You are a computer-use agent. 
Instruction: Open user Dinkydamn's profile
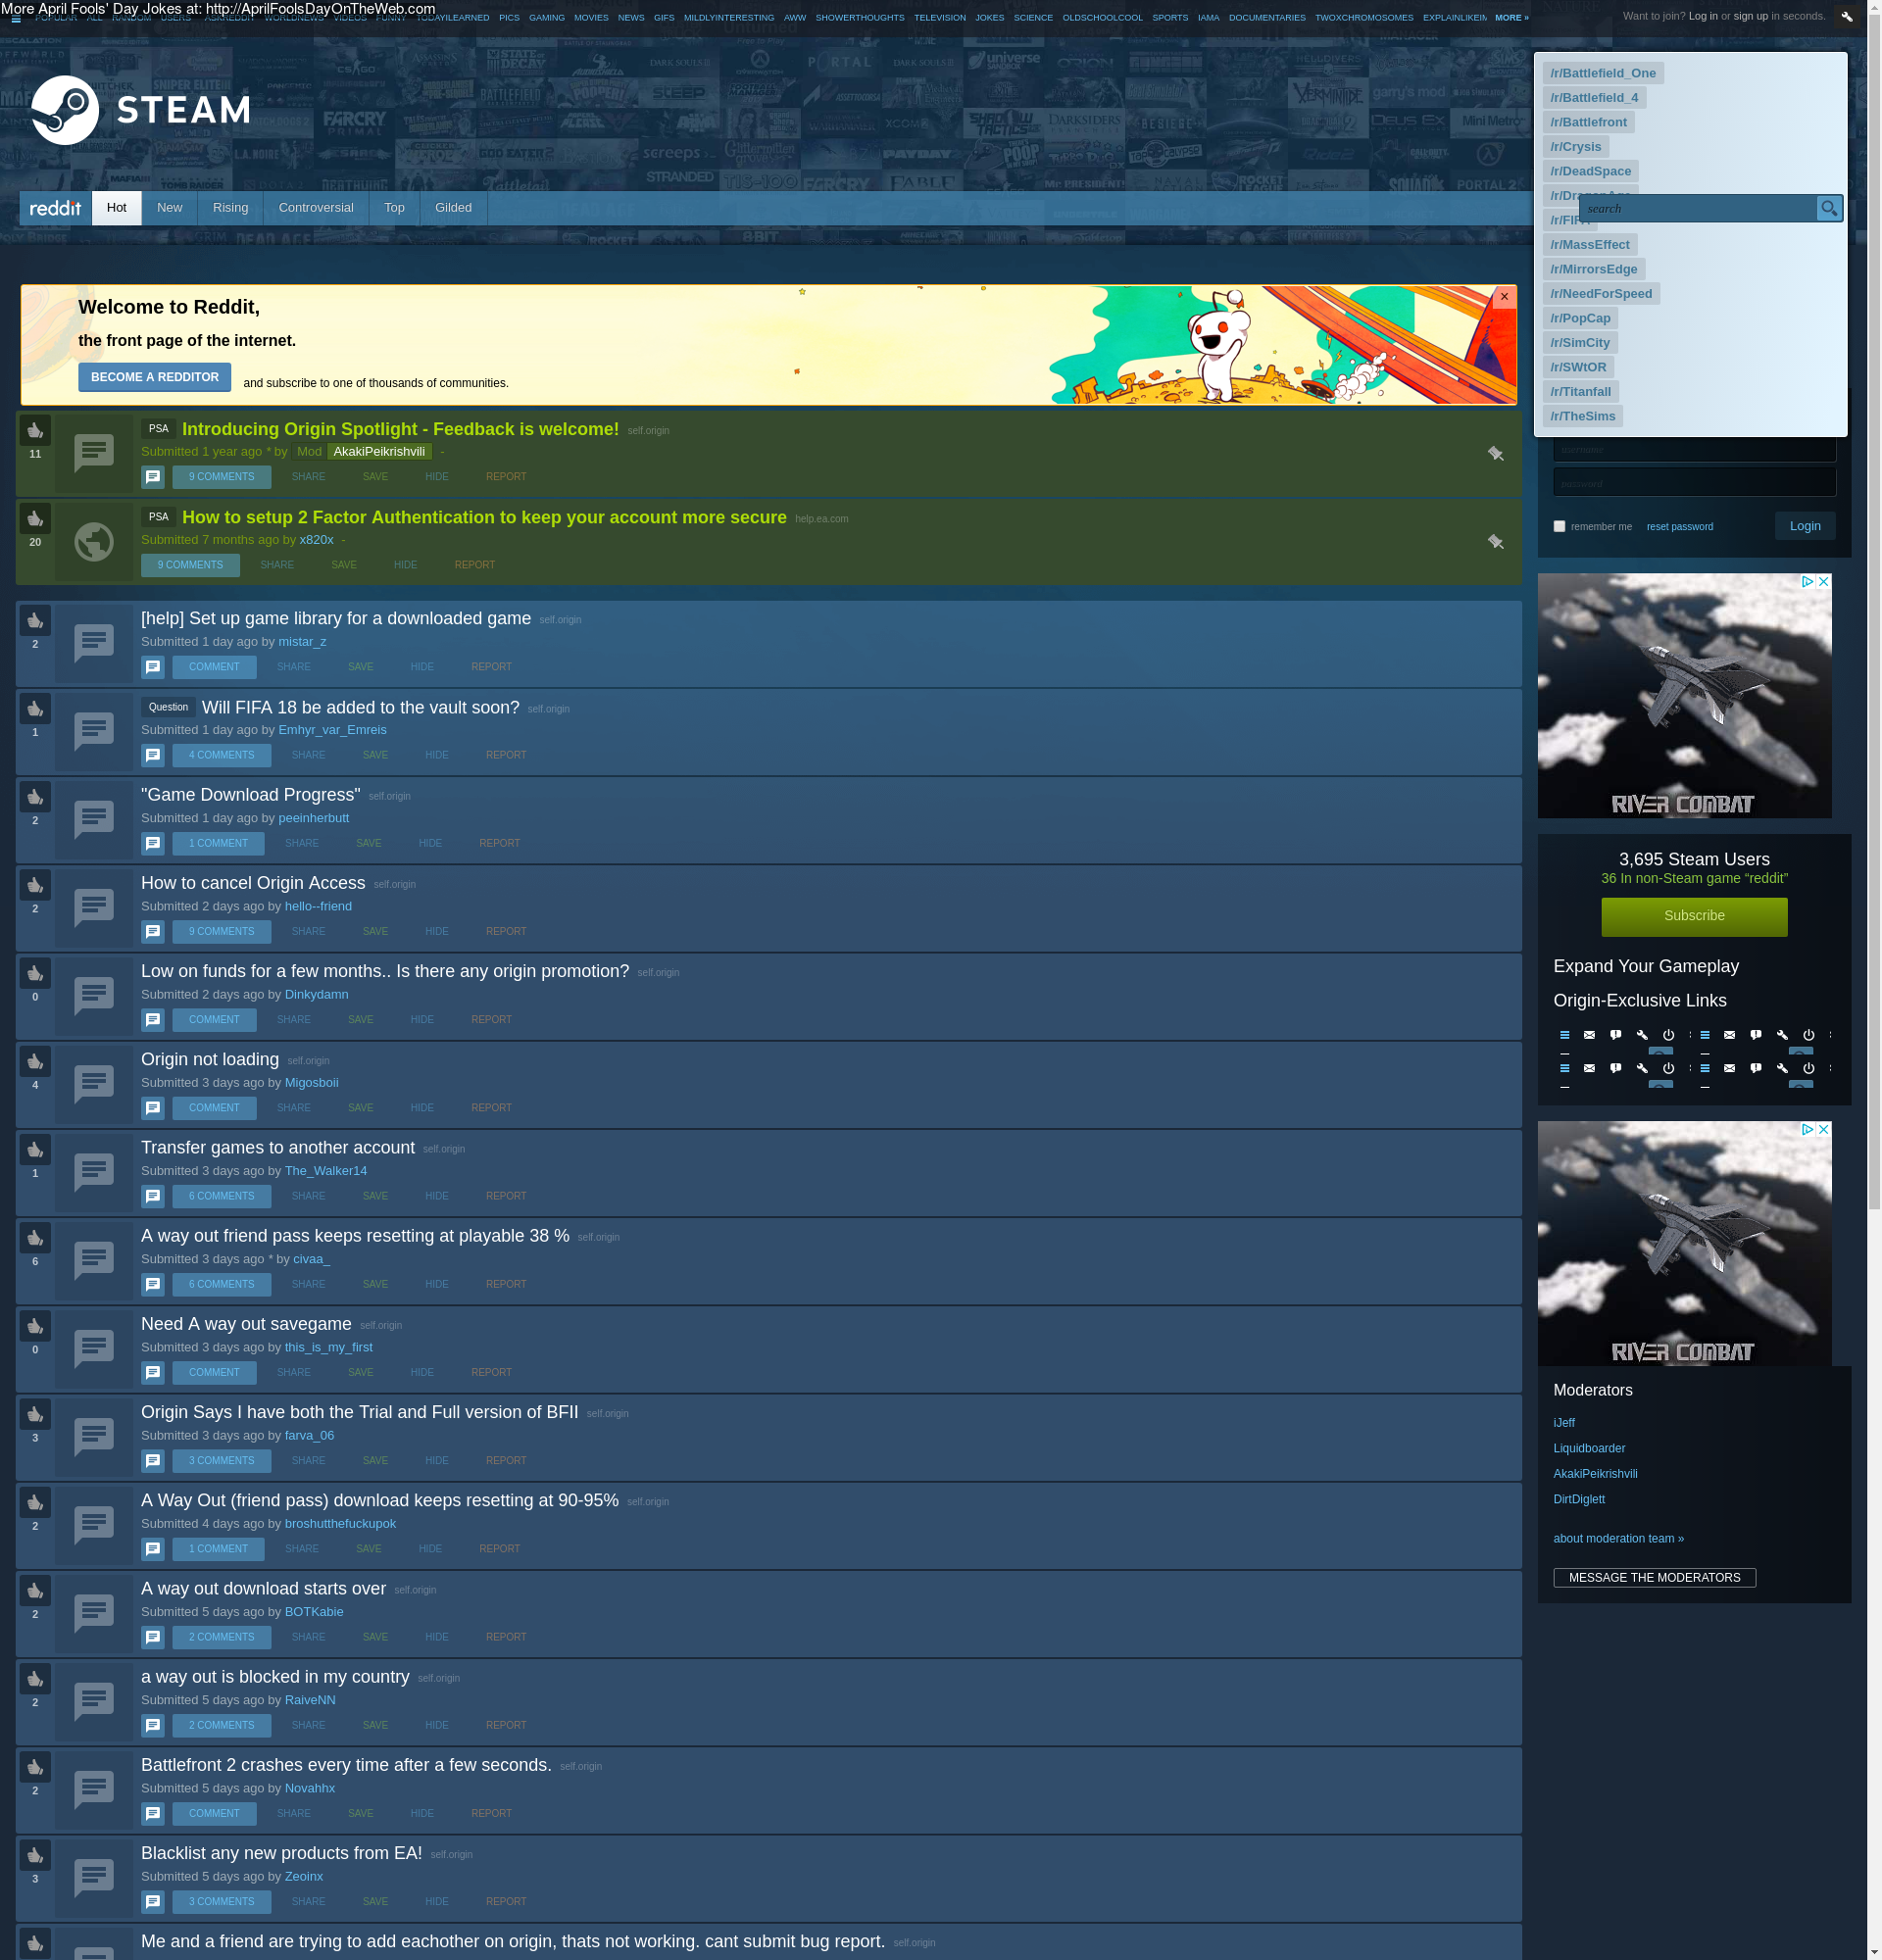coord(316,995)
